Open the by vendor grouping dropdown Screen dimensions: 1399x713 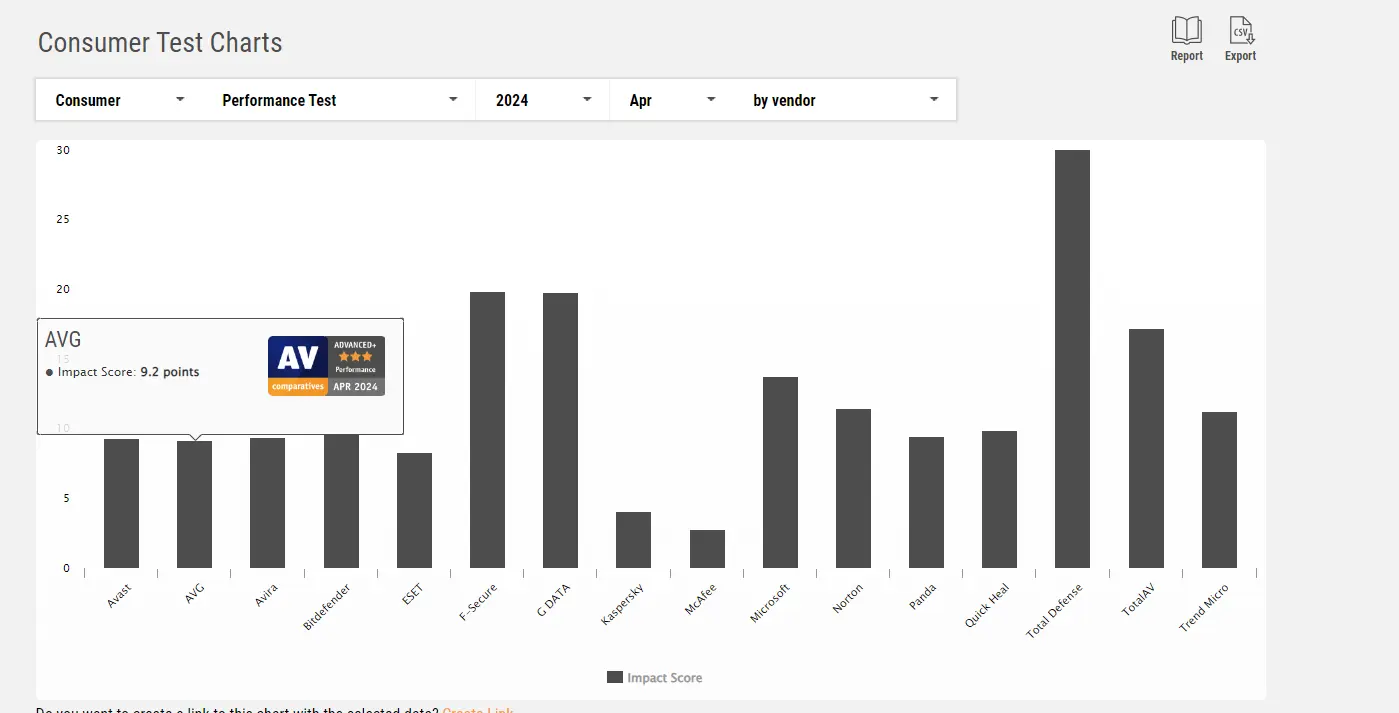pyautogui.click(x=846, y=100)
